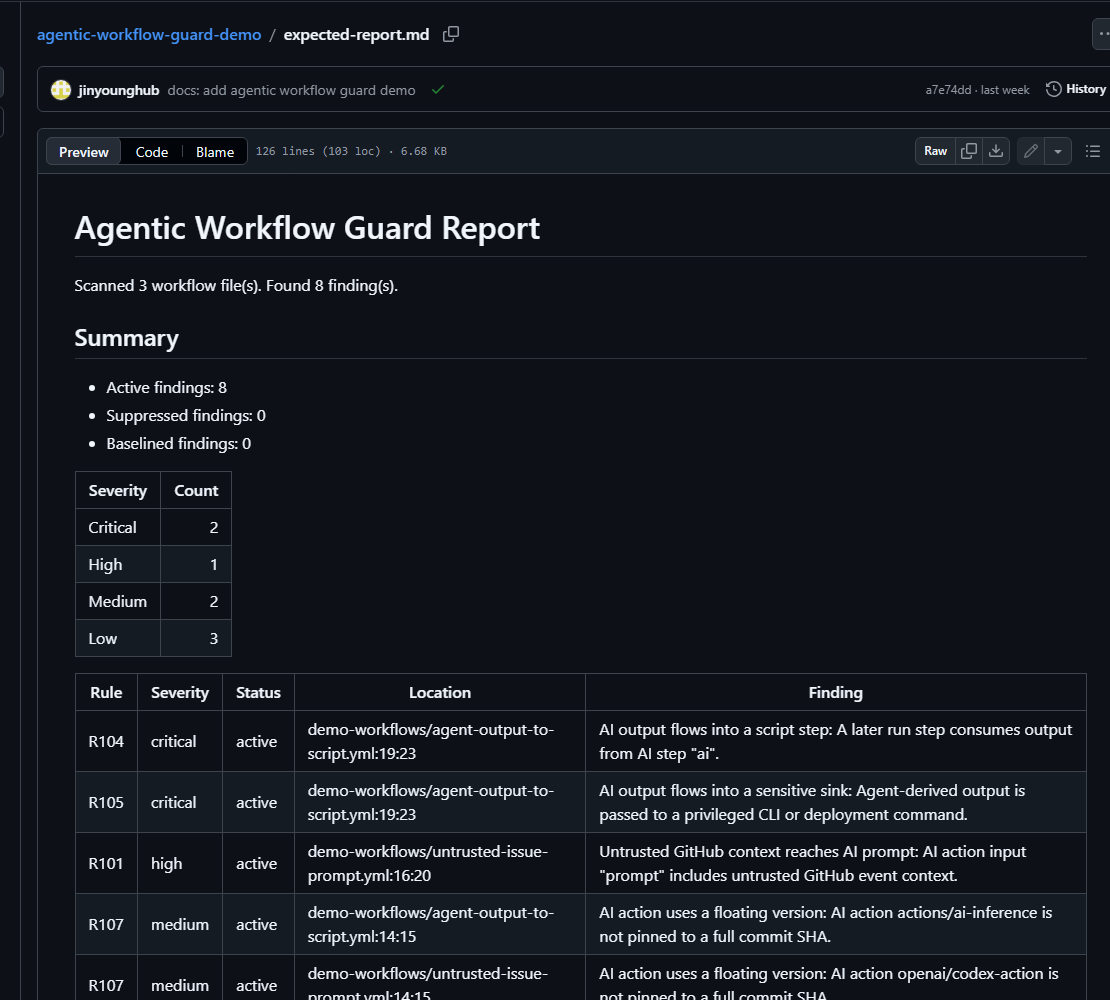Click untrusted-issue-prompt.yml:16:20 location cell

(x=440, y=863)
